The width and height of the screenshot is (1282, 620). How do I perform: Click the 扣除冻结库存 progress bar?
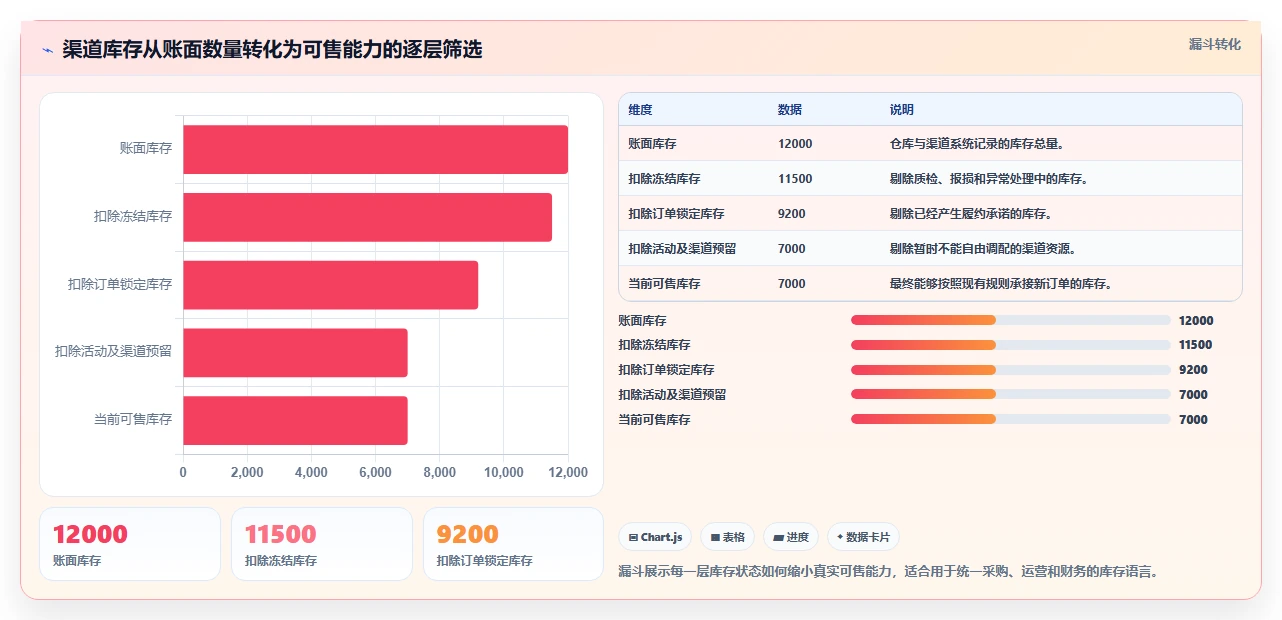click(x=1010, y=345)
